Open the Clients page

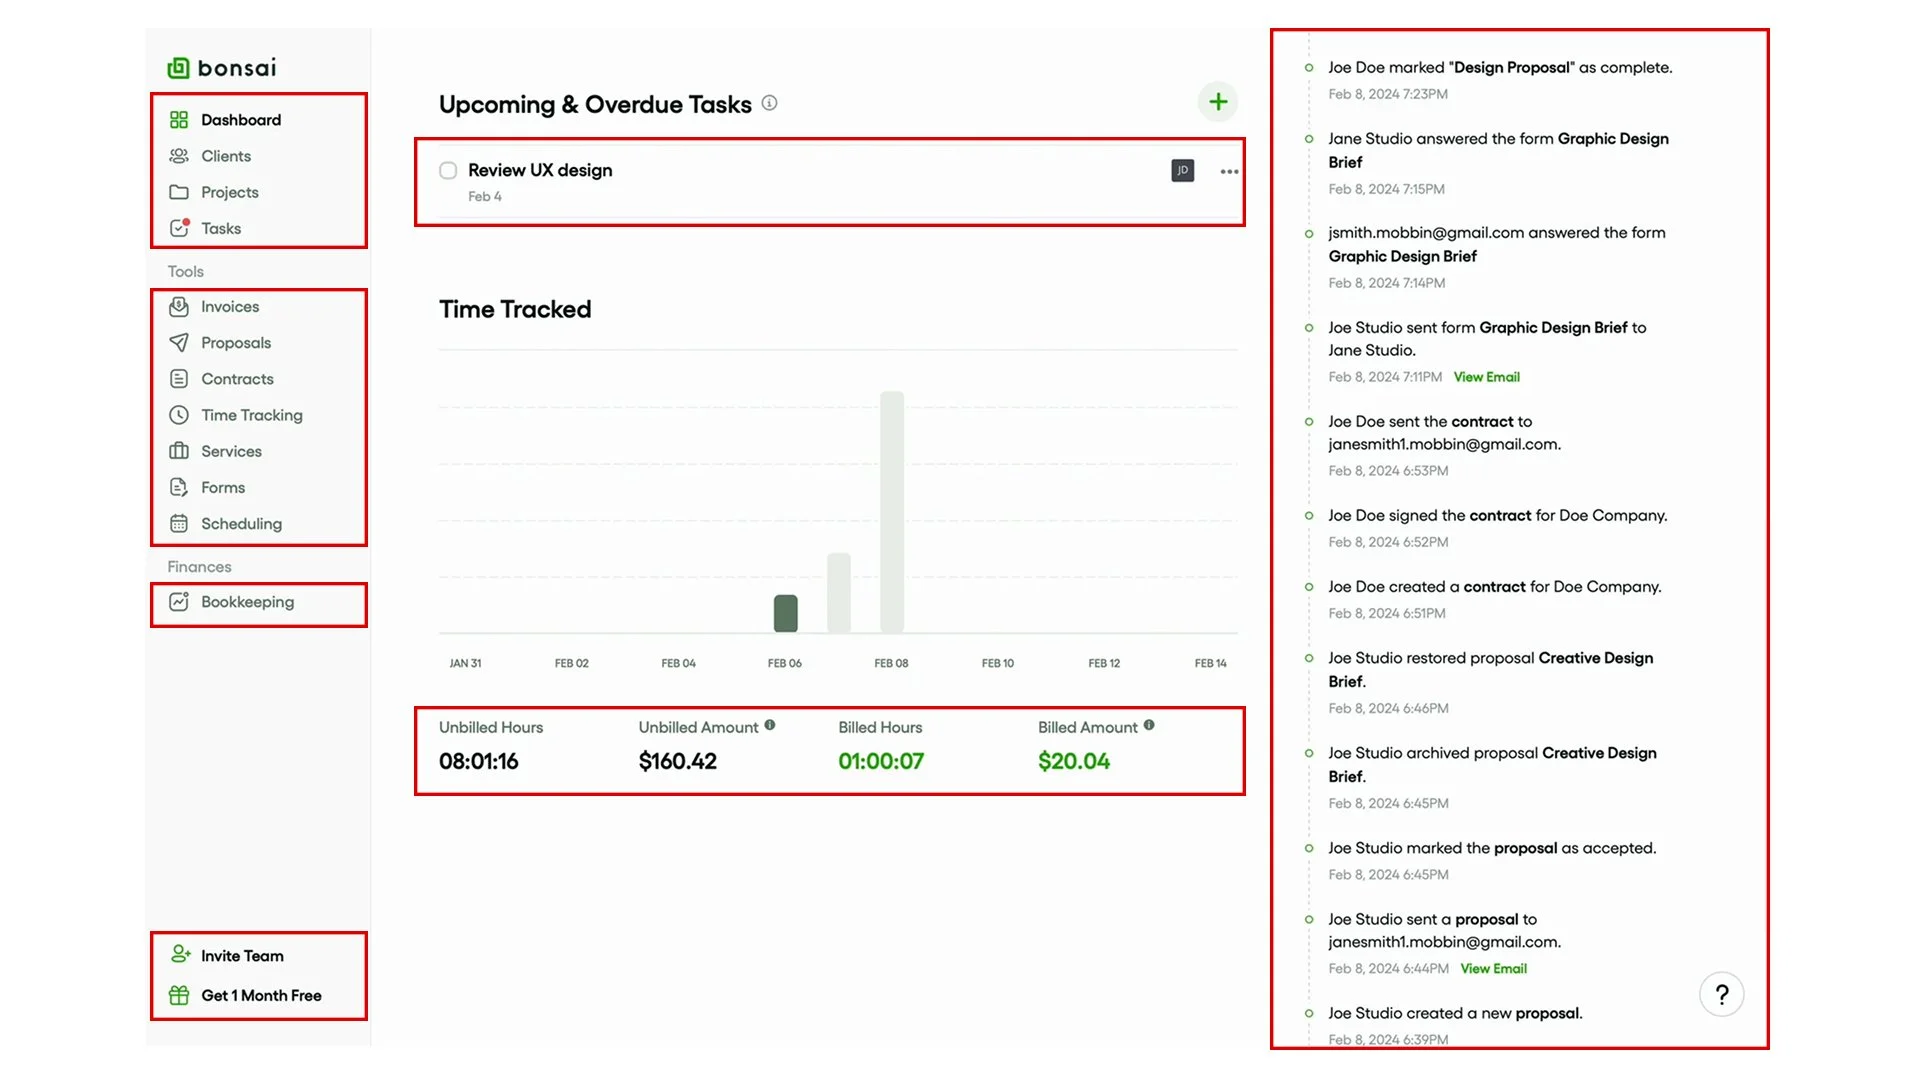(225, 156)
